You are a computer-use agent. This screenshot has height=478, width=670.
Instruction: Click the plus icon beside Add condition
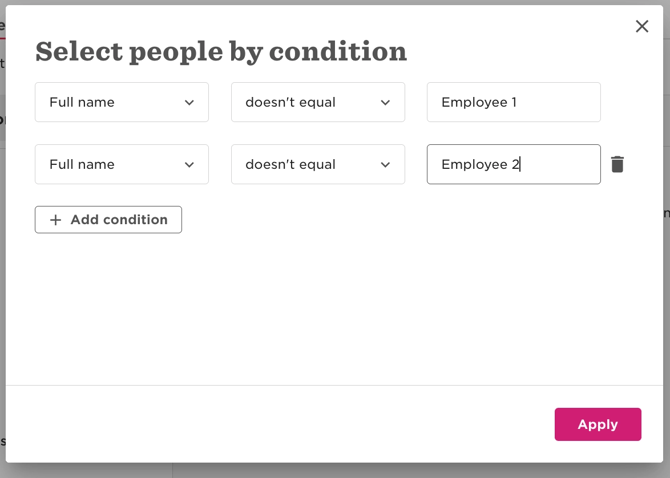56,220
